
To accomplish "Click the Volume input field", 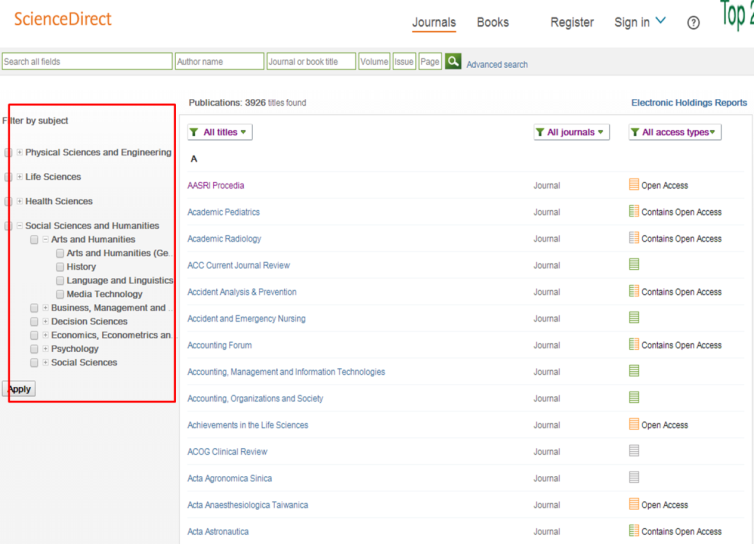I will click(374, 62).
